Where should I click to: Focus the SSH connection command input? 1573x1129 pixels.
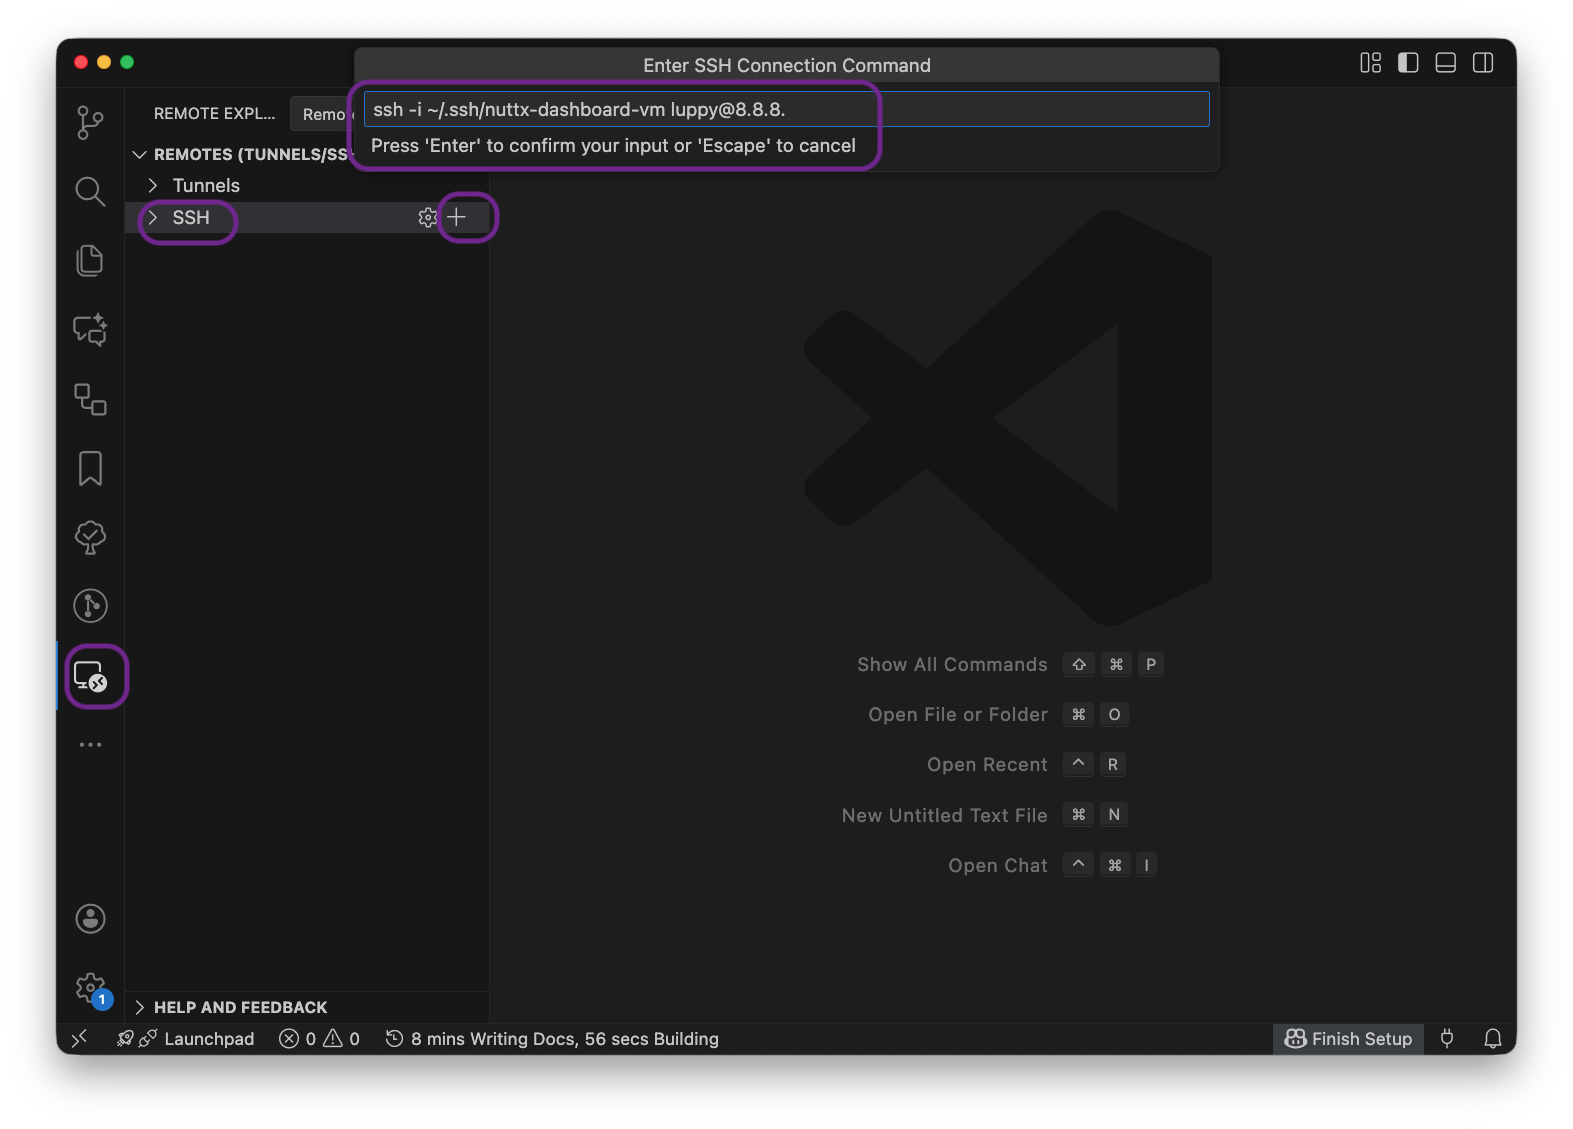[786, 109]
